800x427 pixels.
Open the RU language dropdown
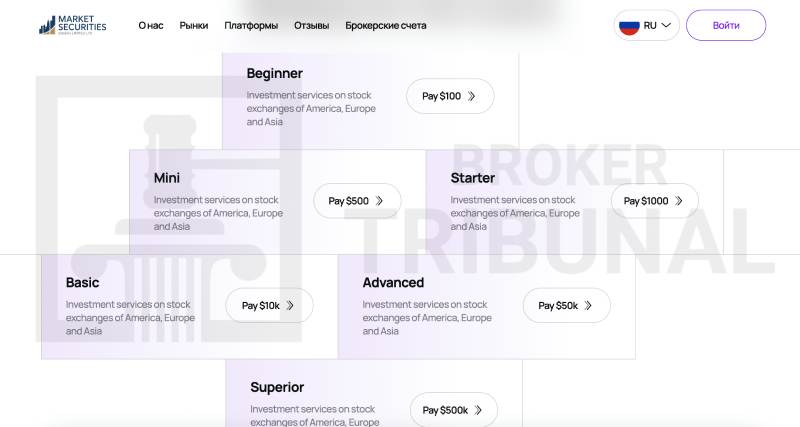648,25
